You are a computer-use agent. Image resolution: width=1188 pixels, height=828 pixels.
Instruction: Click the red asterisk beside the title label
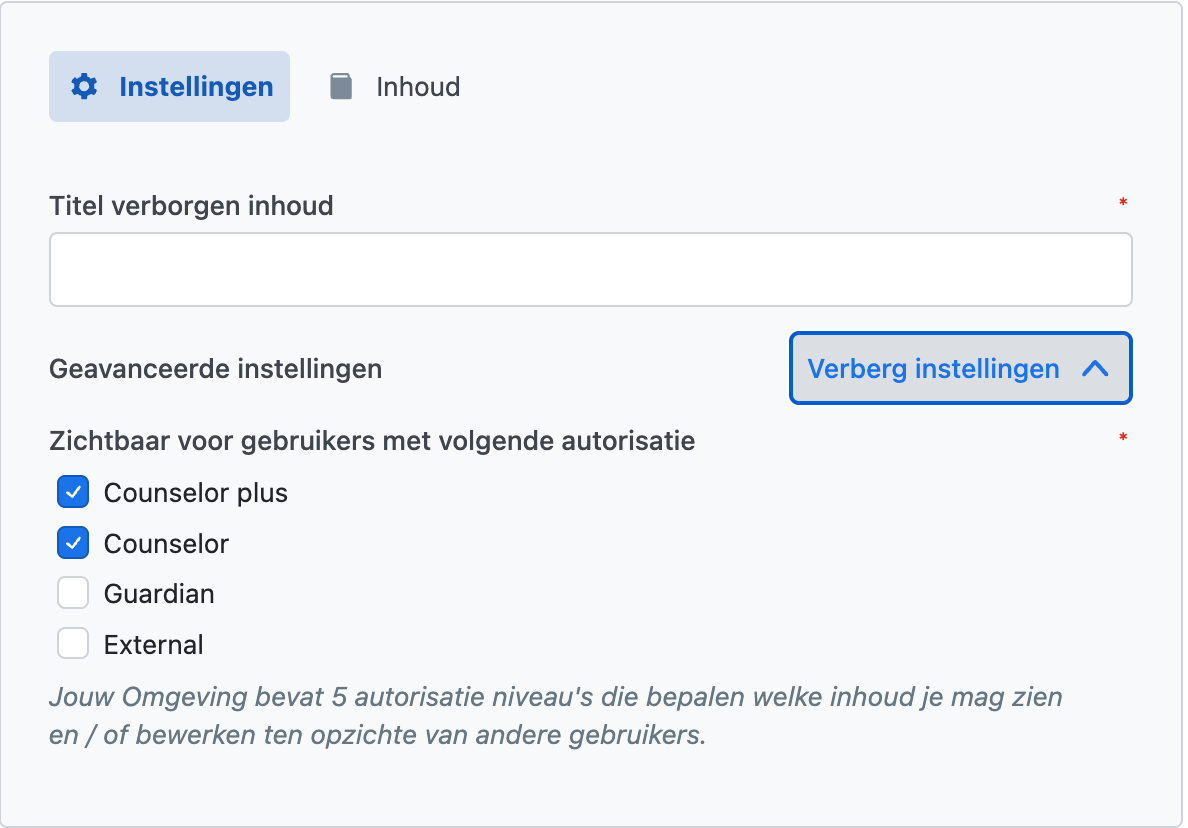(x=1123, y=204)
